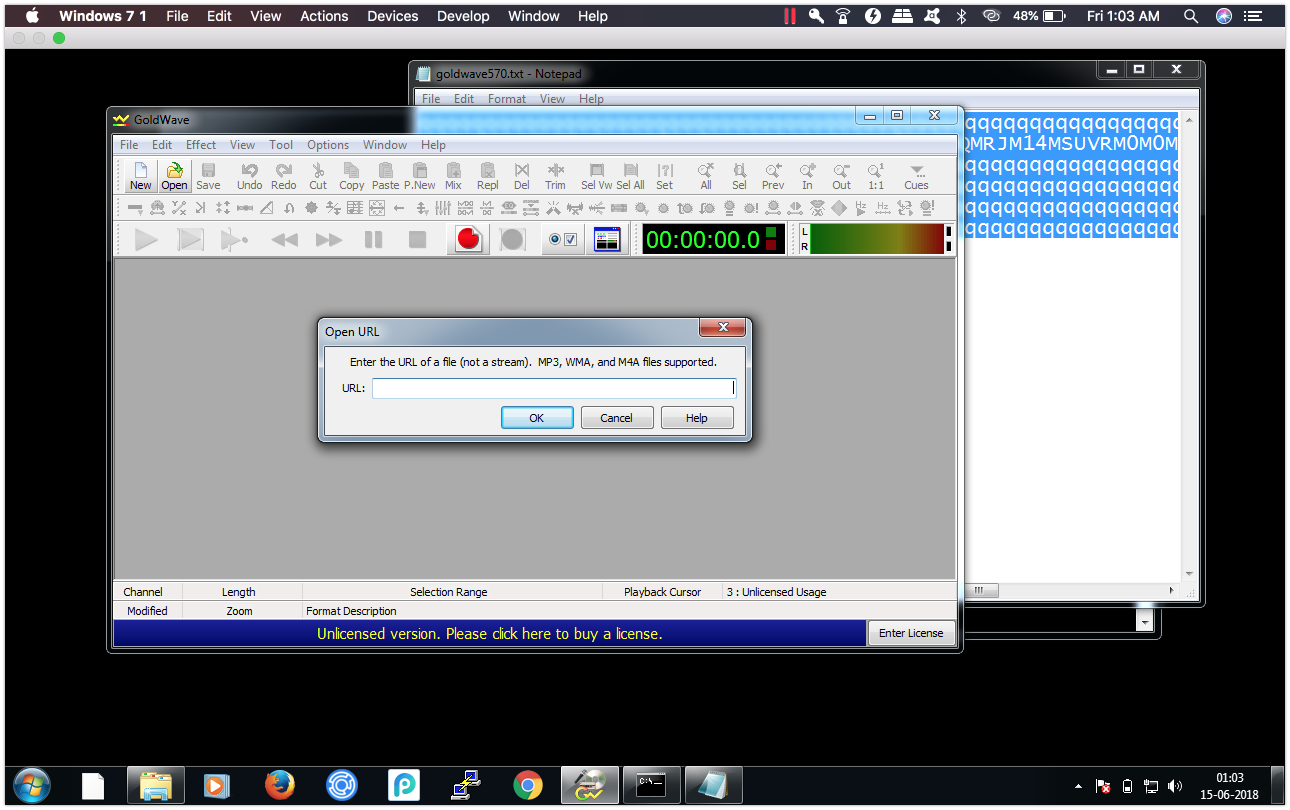Image resolution: width=1290 pixels, height=810 pixels.
Task: Open the Options menu in GoldWave
Action: (328, 145)
